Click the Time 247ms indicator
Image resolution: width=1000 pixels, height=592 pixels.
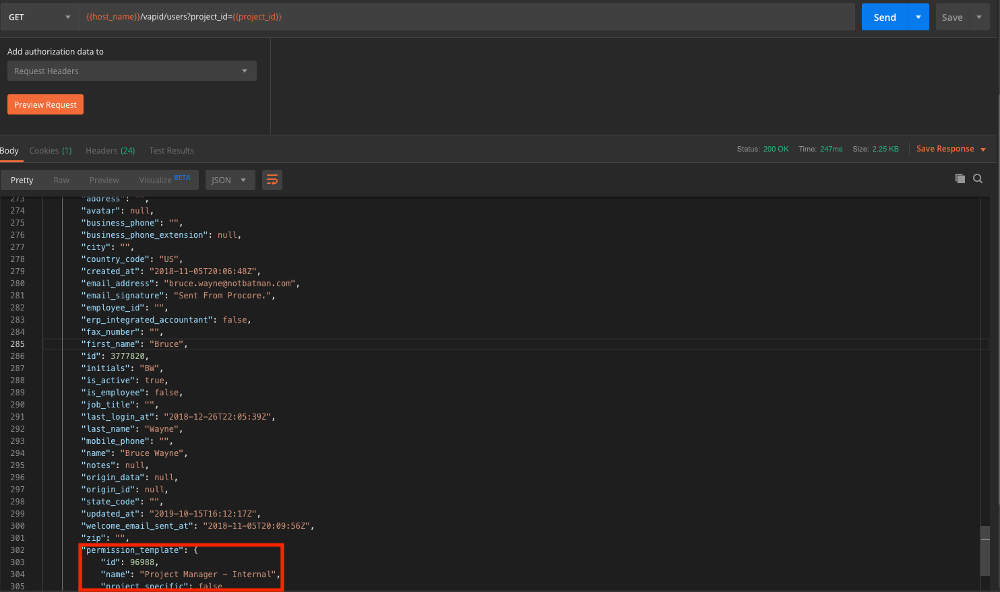[x=820, y=149]
